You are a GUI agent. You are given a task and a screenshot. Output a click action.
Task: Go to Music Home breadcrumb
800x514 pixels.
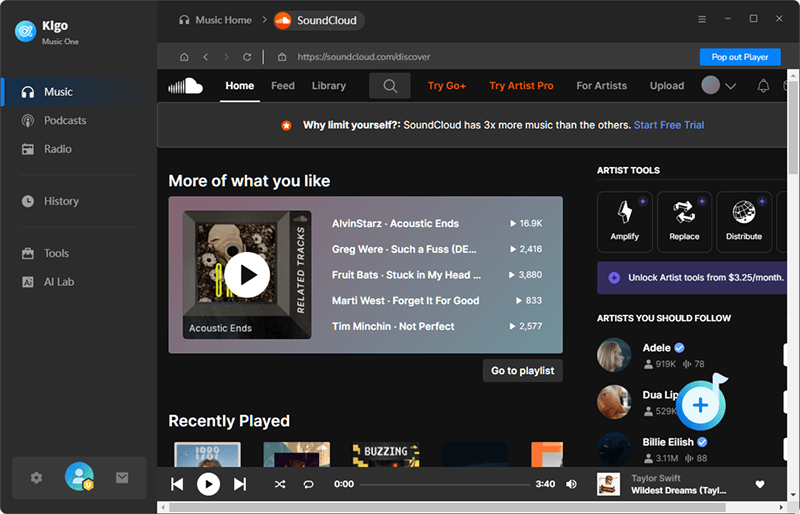pos(215,20)
